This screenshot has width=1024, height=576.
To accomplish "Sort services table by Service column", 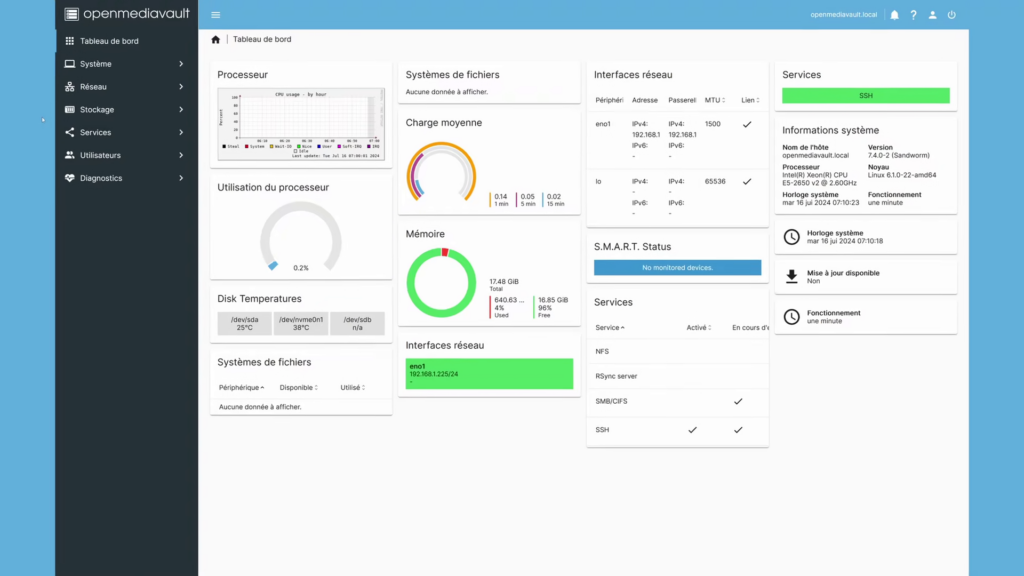I will [x=609, y=327].
